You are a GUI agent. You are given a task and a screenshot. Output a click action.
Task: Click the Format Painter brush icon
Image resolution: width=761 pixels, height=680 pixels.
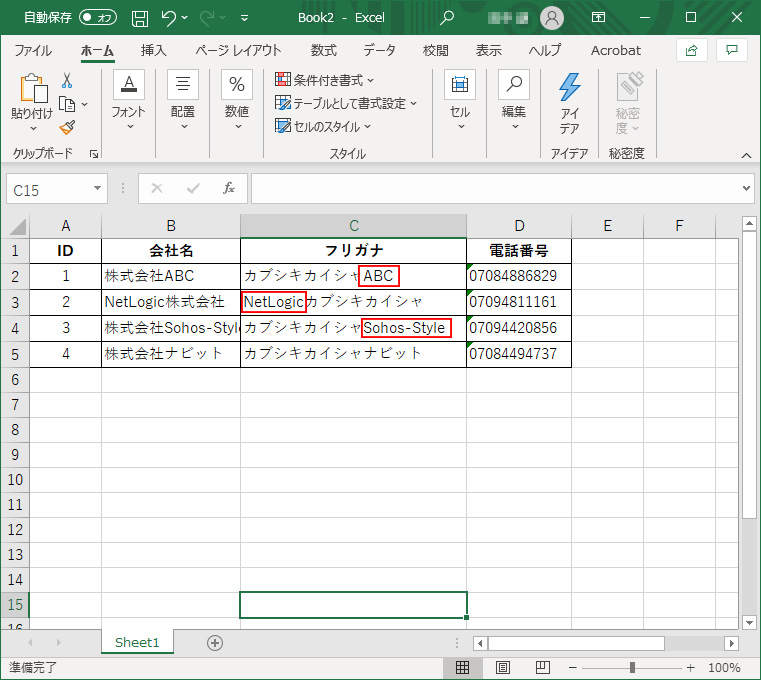(x=67, y=128)
